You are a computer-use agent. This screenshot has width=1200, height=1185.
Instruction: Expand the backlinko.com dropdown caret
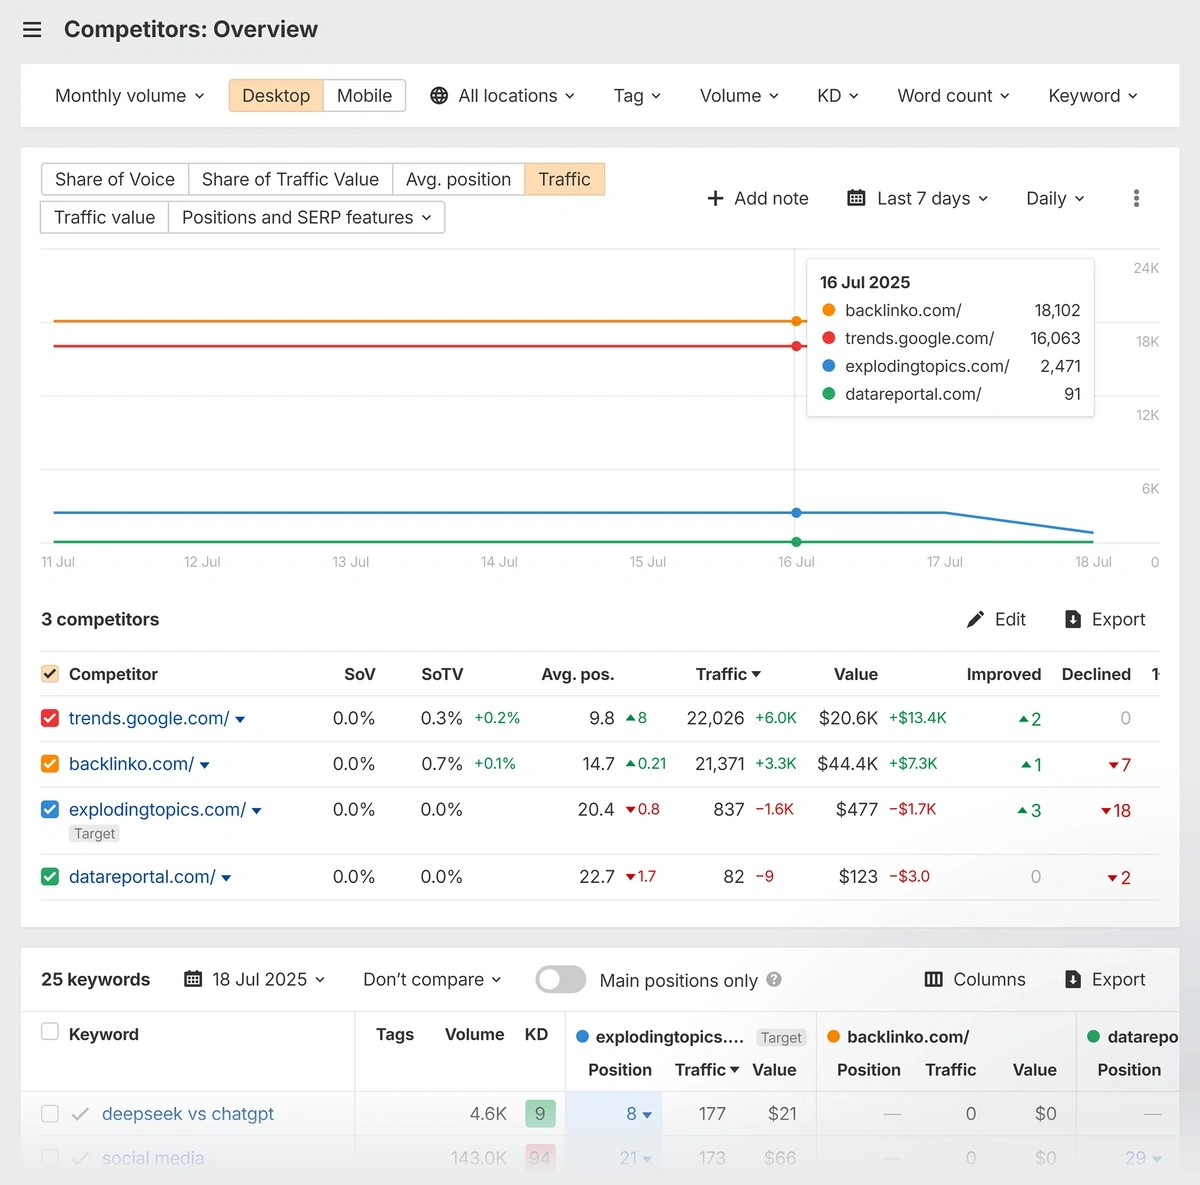[x=205, y=765]
